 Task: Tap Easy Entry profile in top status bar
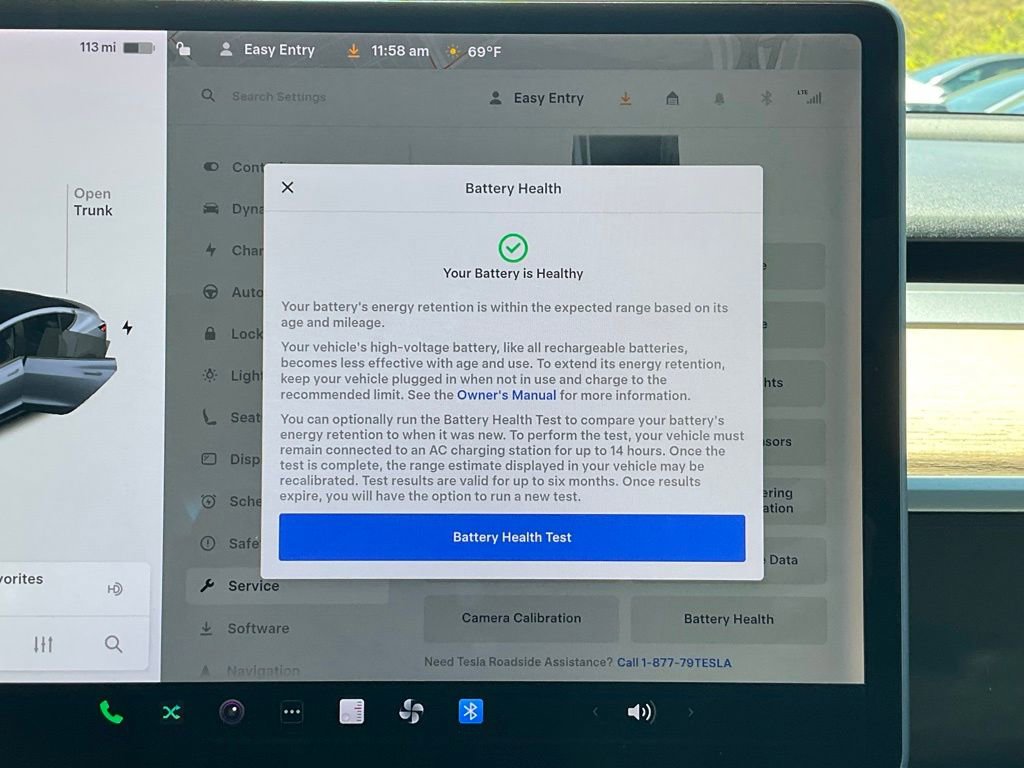(267, 50)
